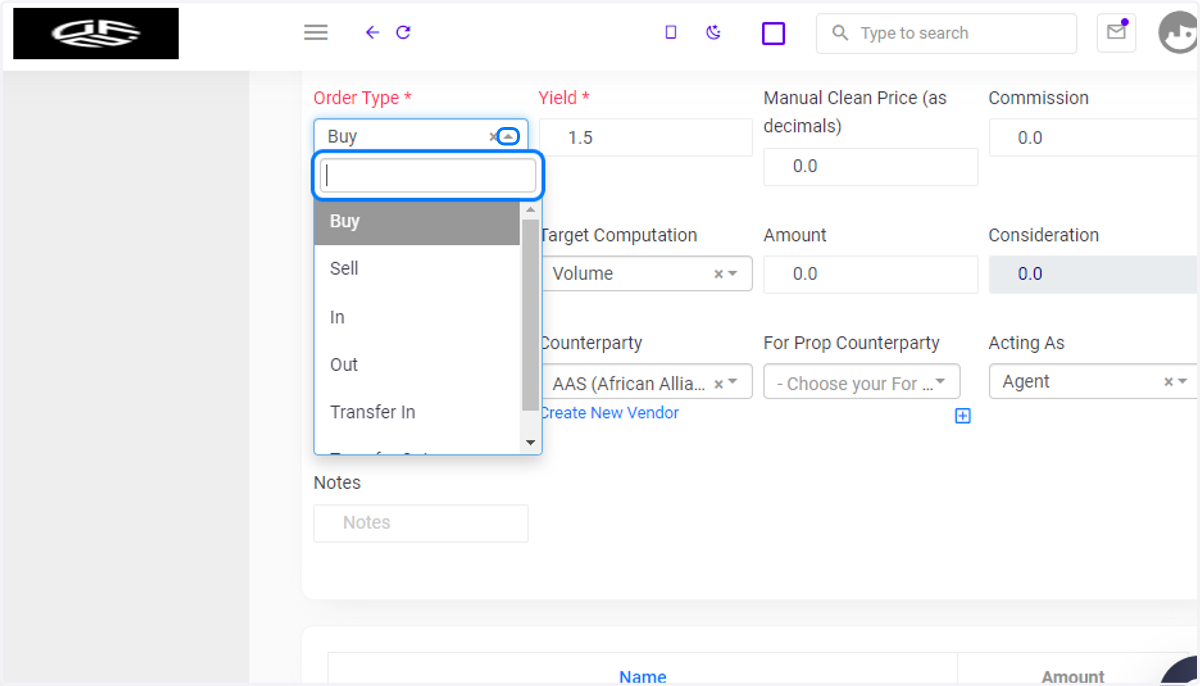Click the dropdown list scrollbar thumb

530,315
